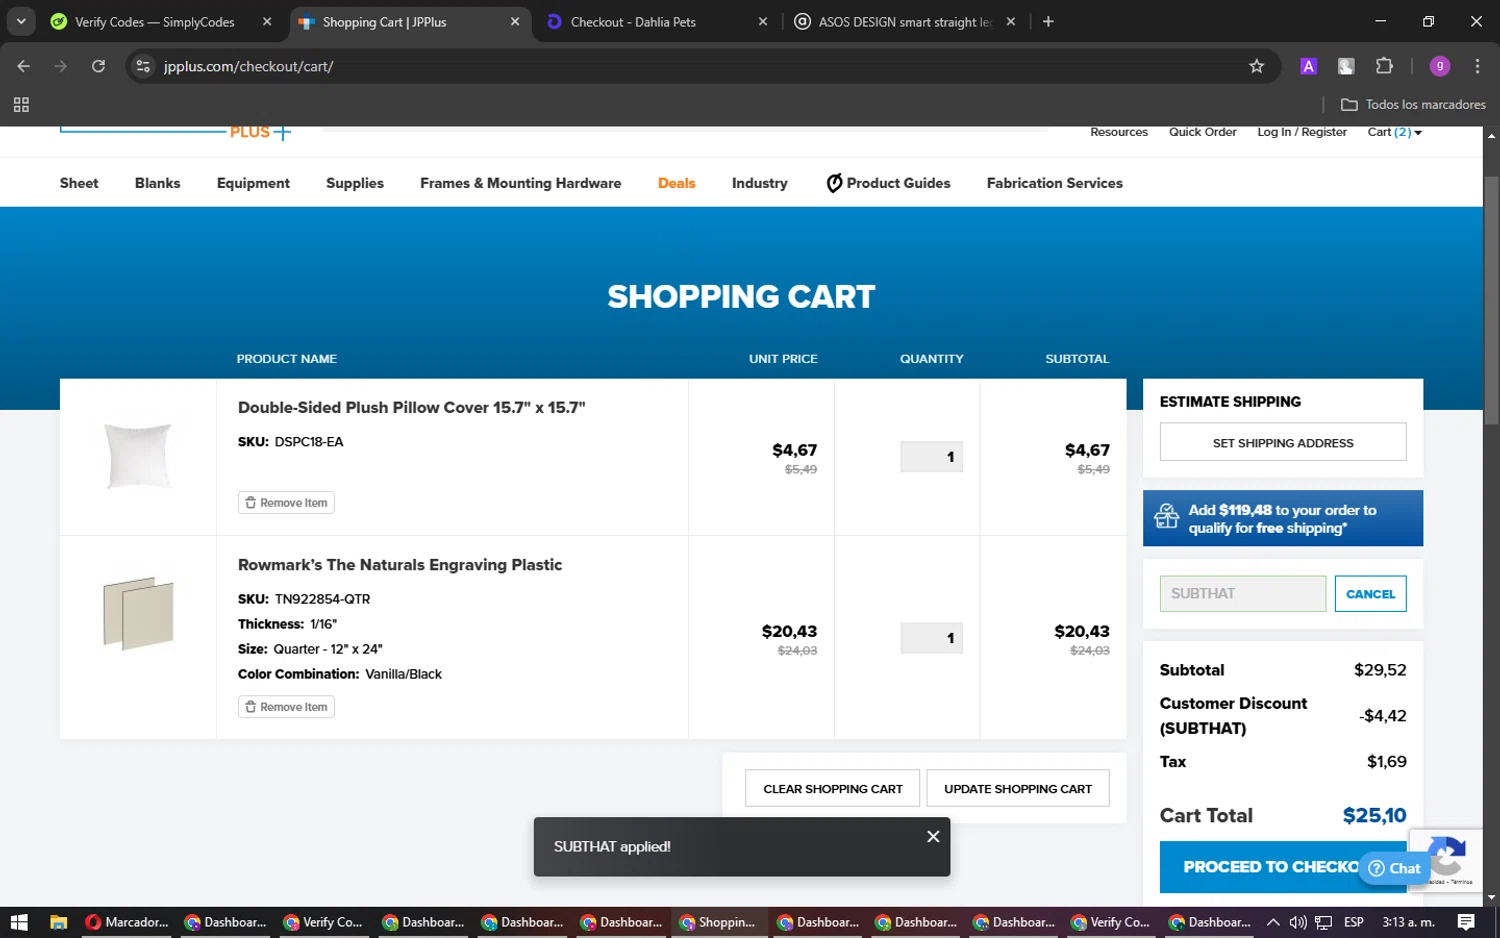Screen dimensions: 1500x938
Task: Click Clear Shopping Cart button
Action: 833,789
